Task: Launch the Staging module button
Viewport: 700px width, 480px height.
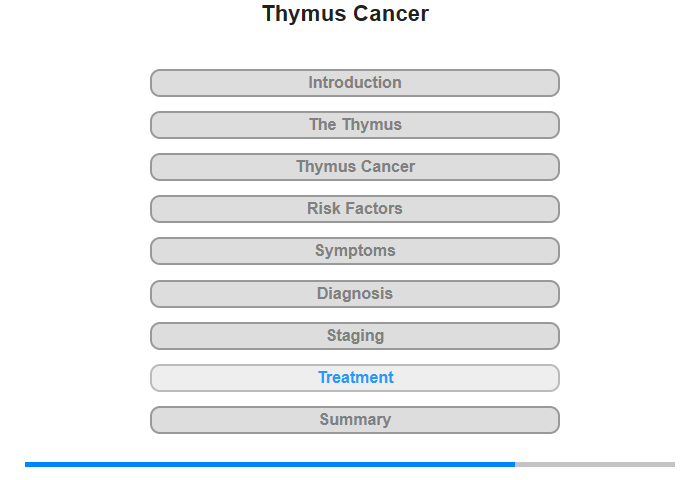Action: point(355,336)
